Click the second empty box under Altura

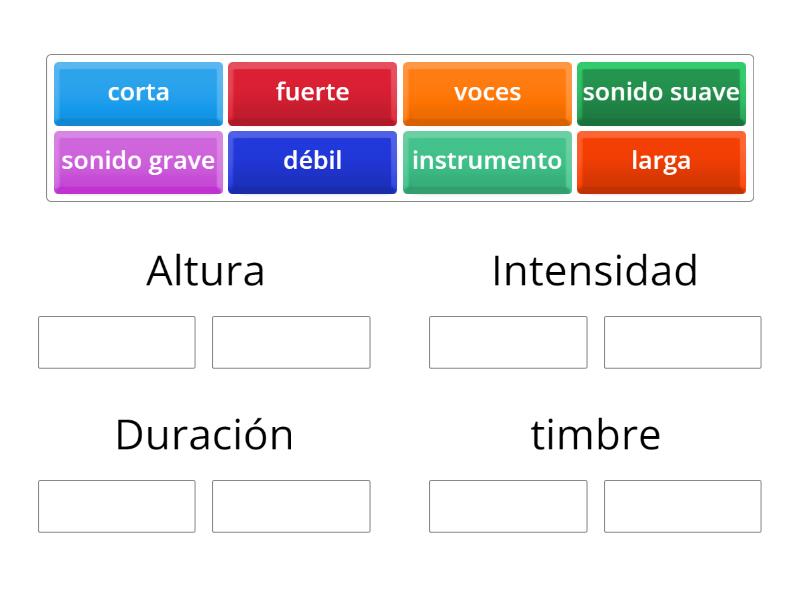click(x=291, y=342)
